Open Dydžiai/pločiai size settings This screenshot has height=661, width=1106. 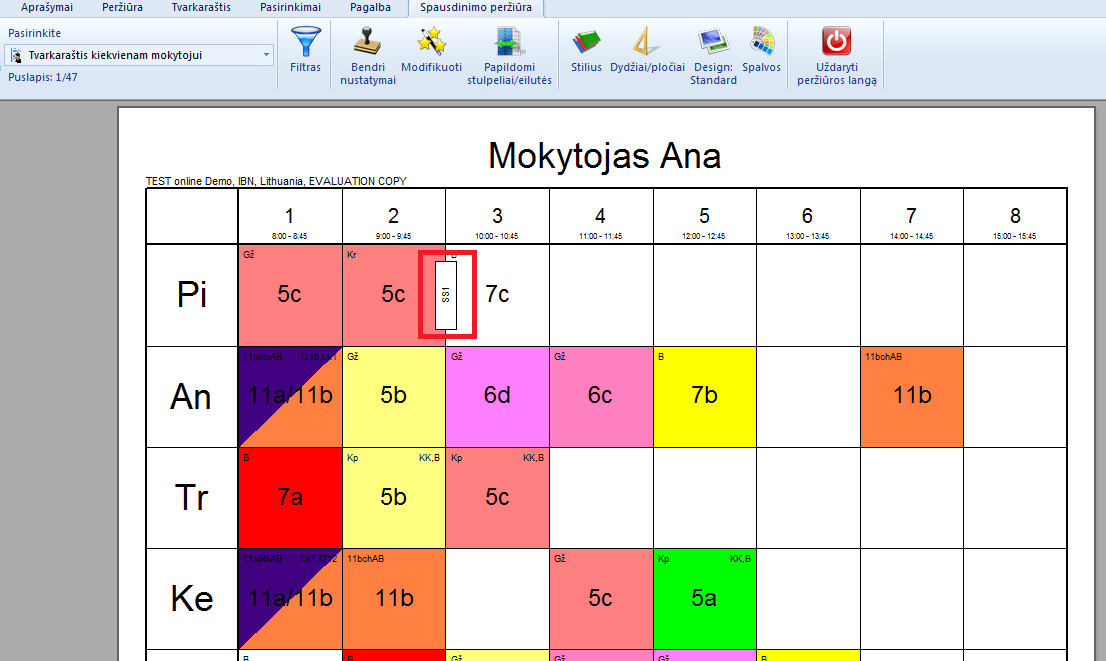tap(647, 50)
